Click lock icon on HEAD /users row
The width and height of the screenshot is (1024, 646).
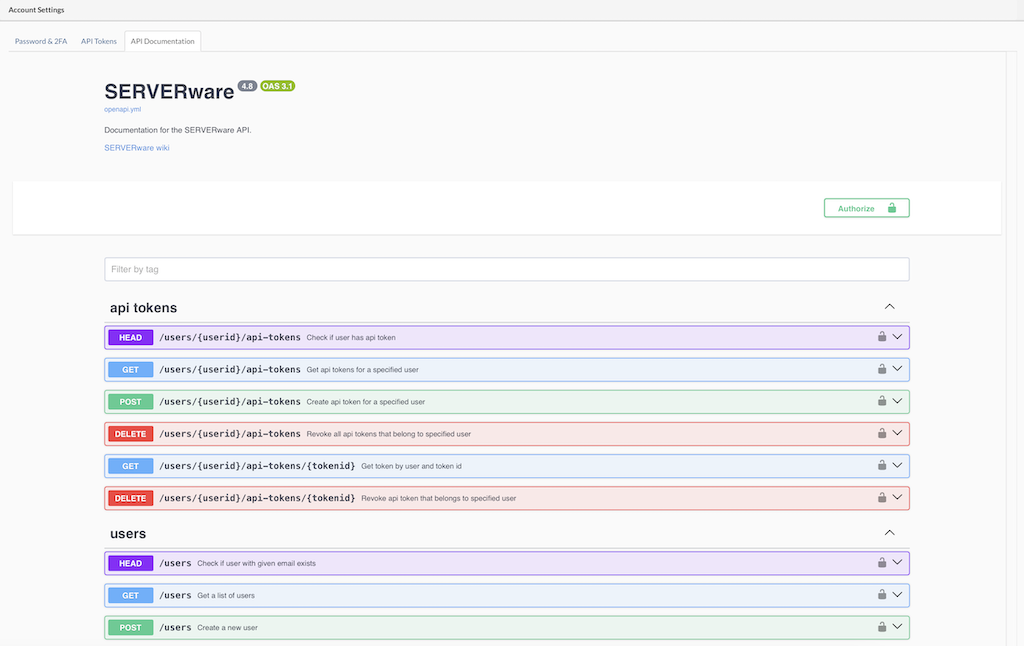[x=882, y=562]
